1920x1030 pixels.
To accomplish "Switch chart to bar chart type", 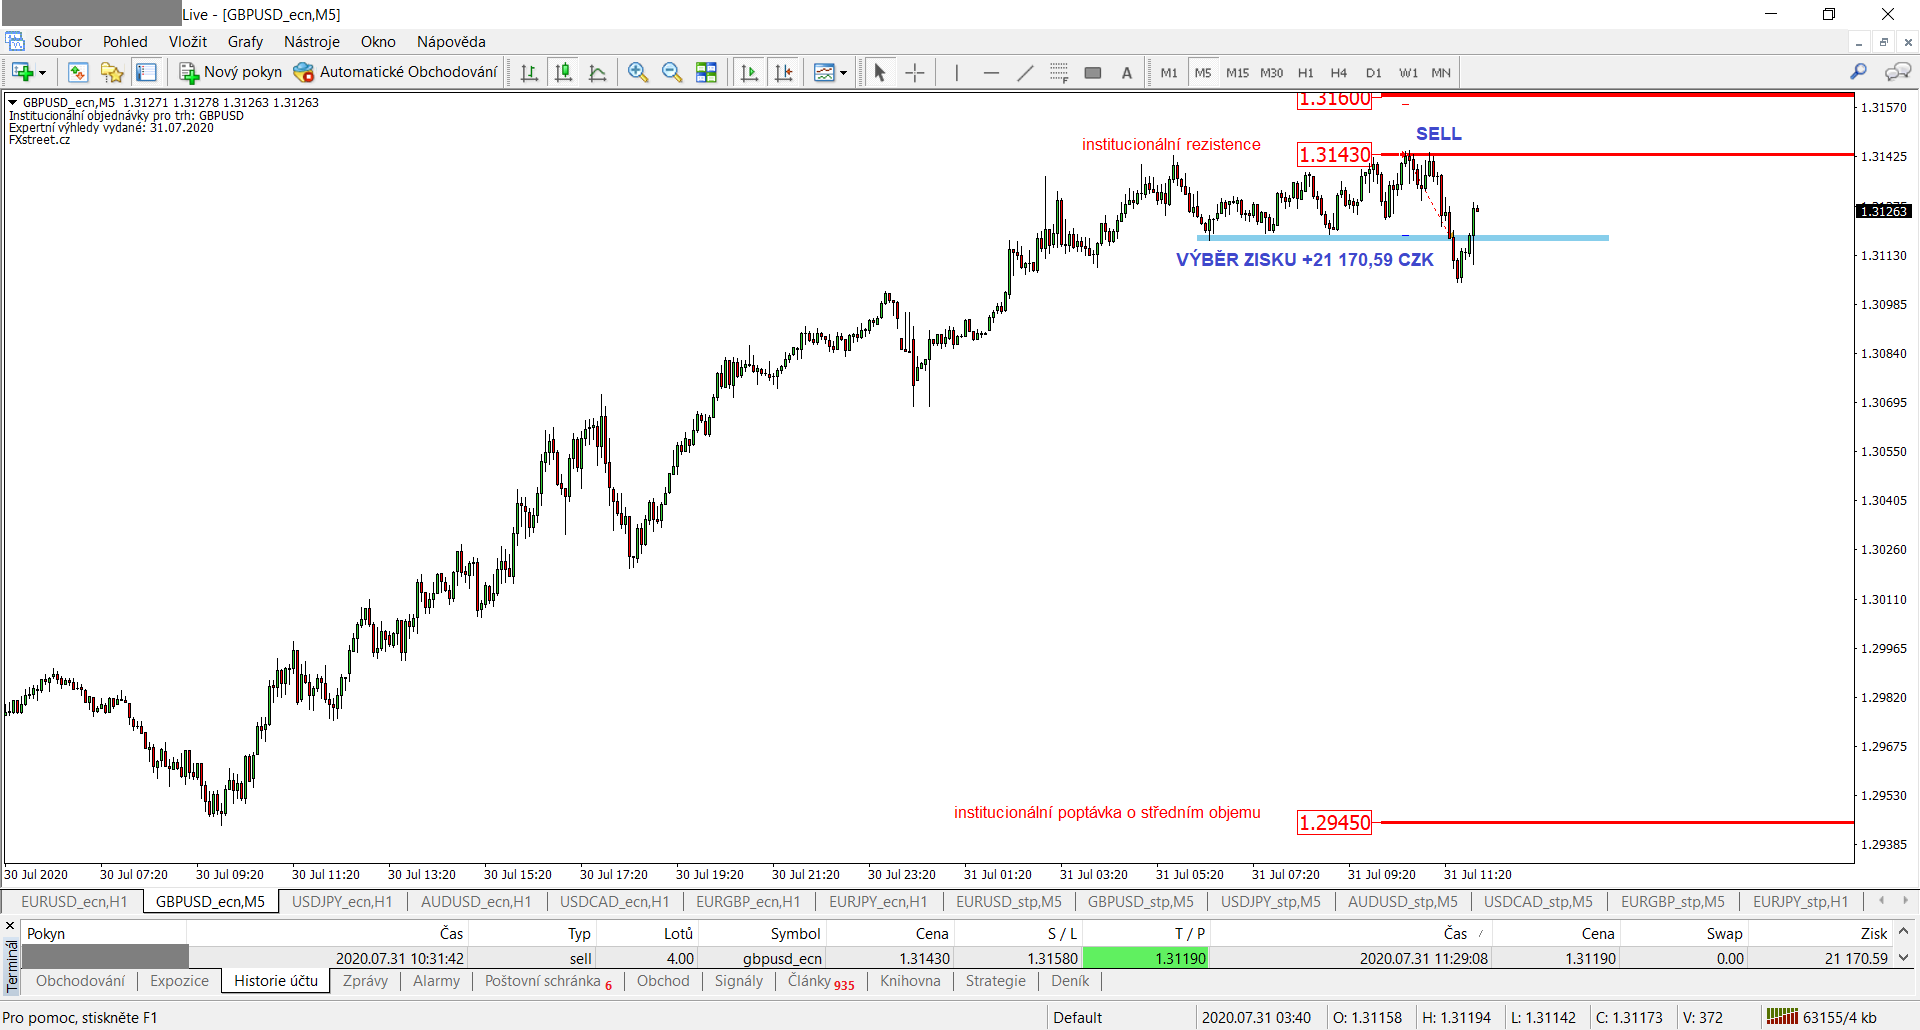I will pos(530,72).
